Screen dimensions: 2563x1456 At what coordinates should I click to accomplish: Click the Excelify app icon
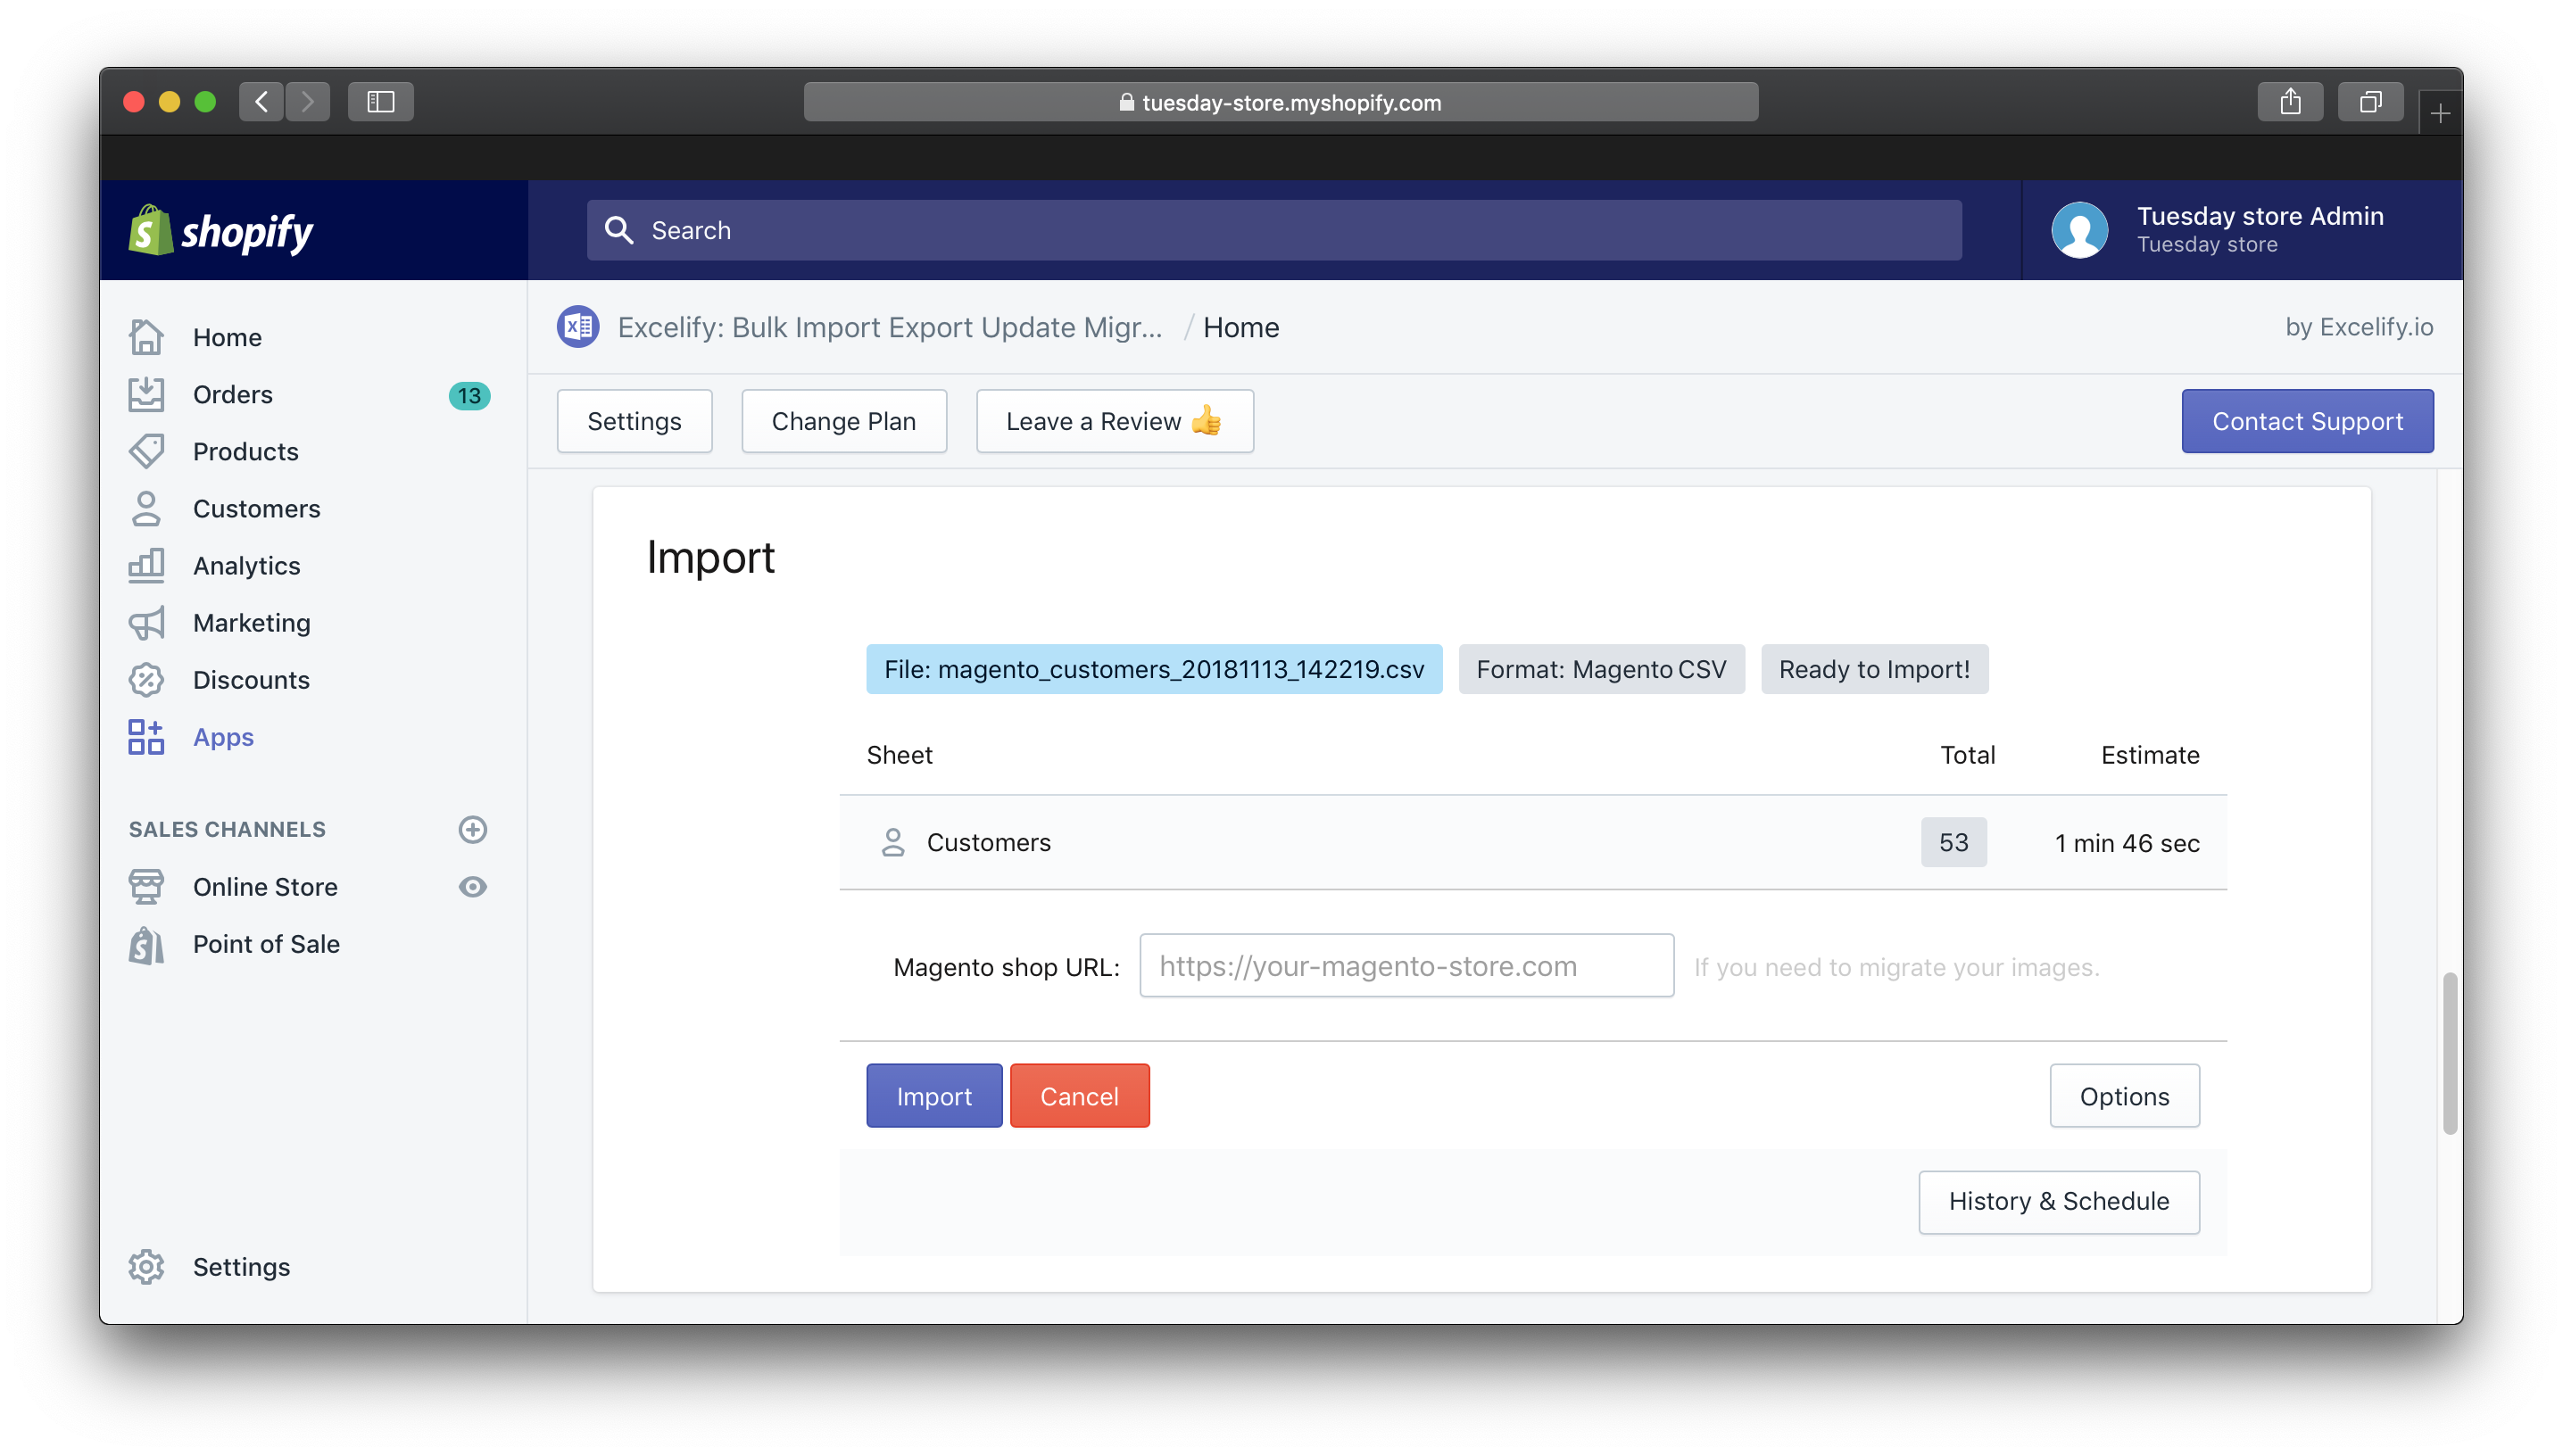pos(578,327)
